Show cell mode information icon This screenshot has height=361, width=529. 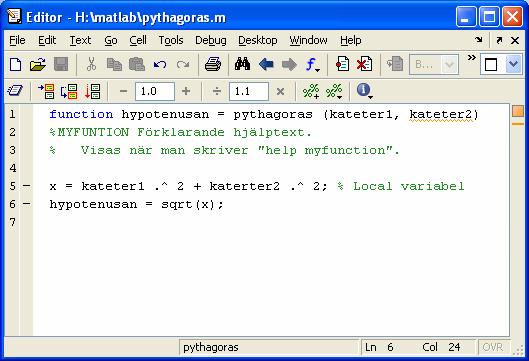[x=364, y=91]
